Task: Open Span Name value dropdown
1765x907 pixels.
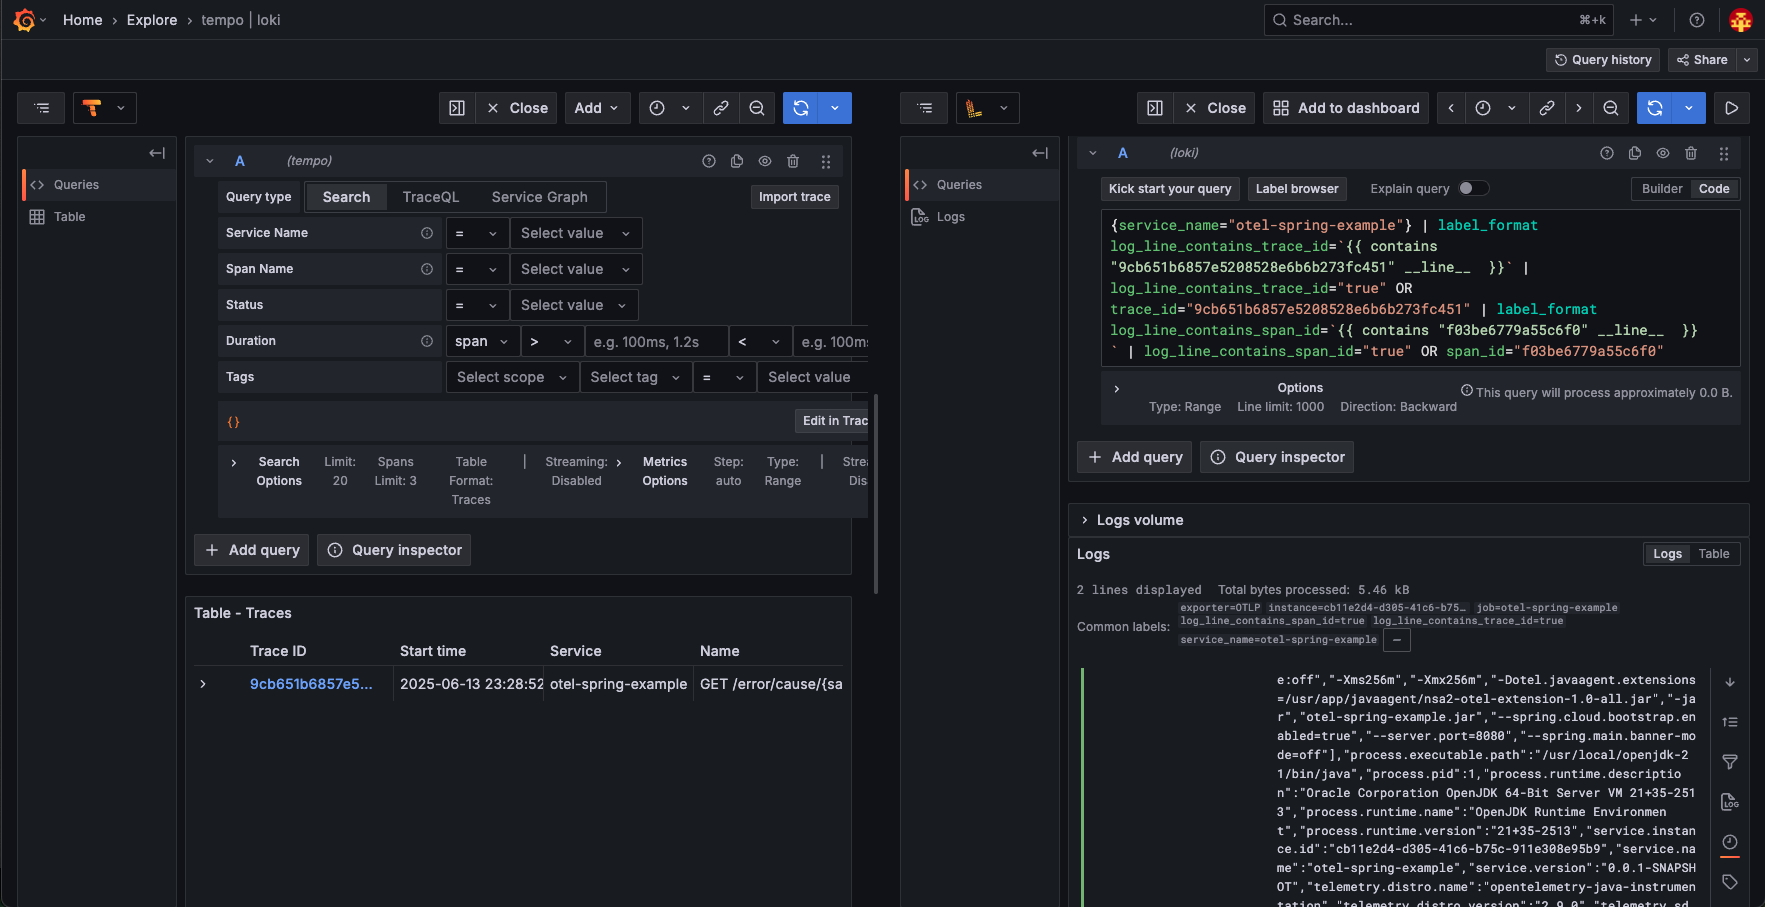Action: pos(576,269)
